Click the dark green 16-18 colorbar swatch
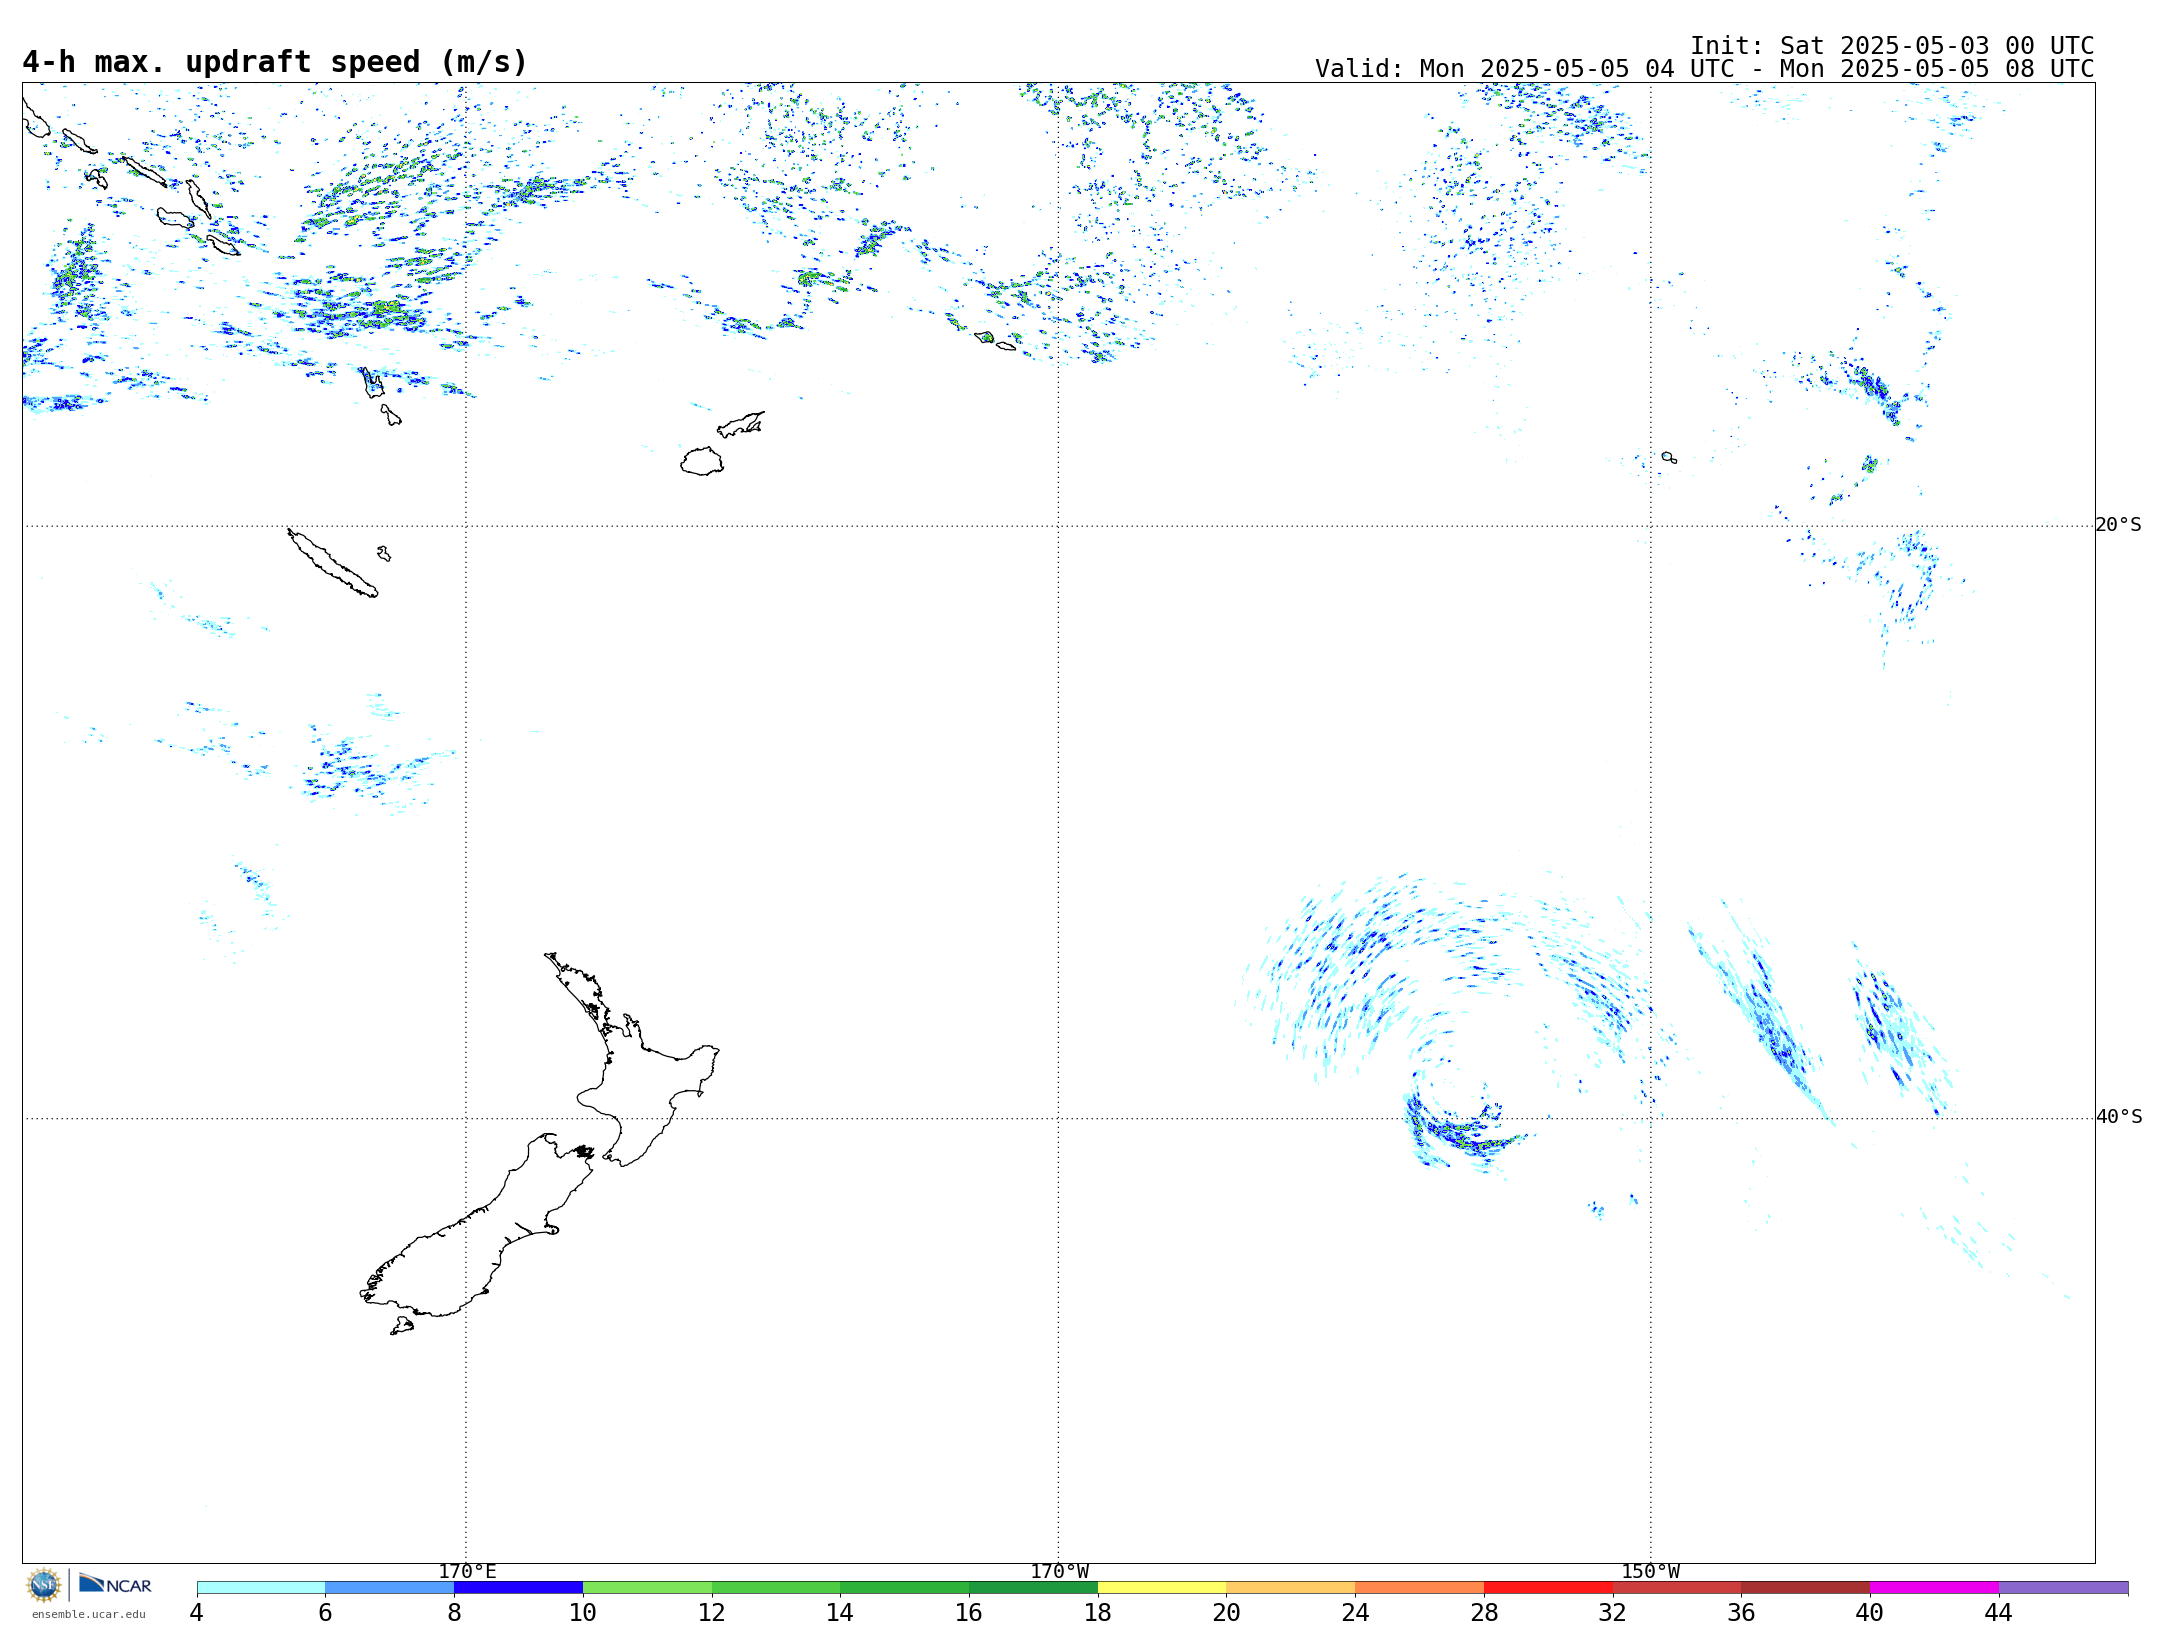The width and height of the screenshot is (2160, 1626). [x=1033, y=1587]
